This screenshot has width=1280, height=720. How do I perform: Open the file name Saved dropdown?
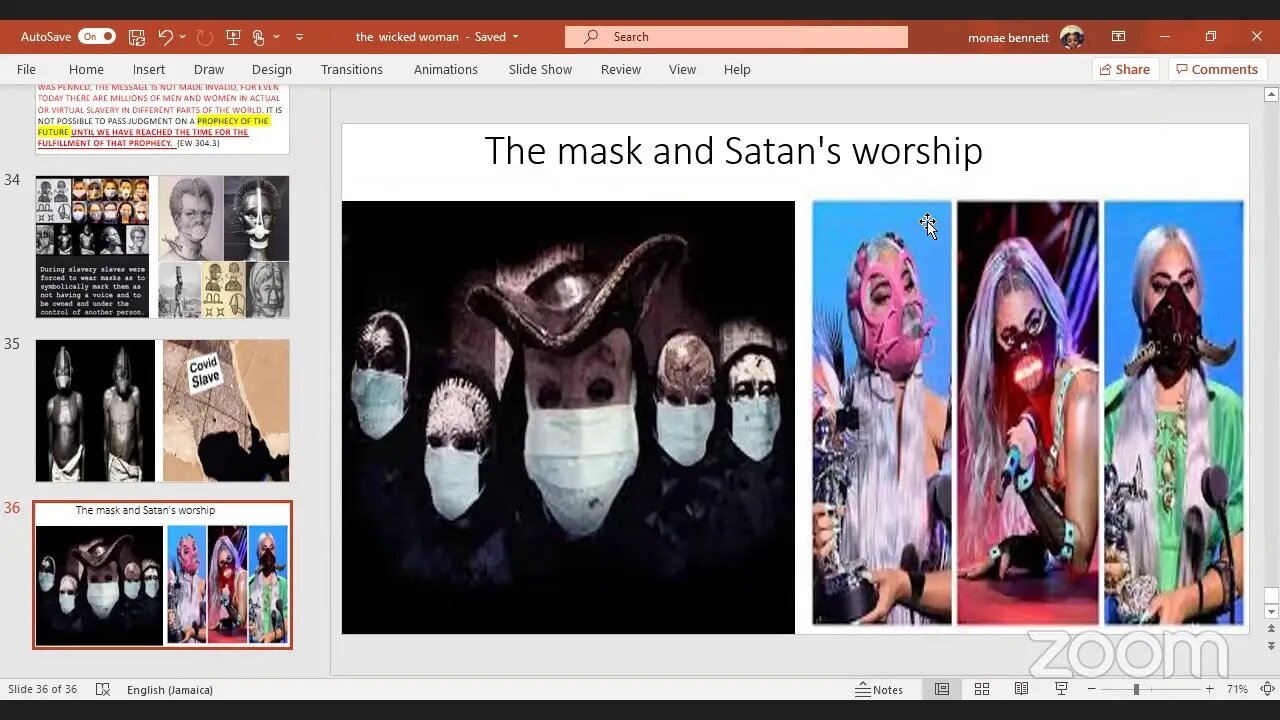tap(516, 37)
